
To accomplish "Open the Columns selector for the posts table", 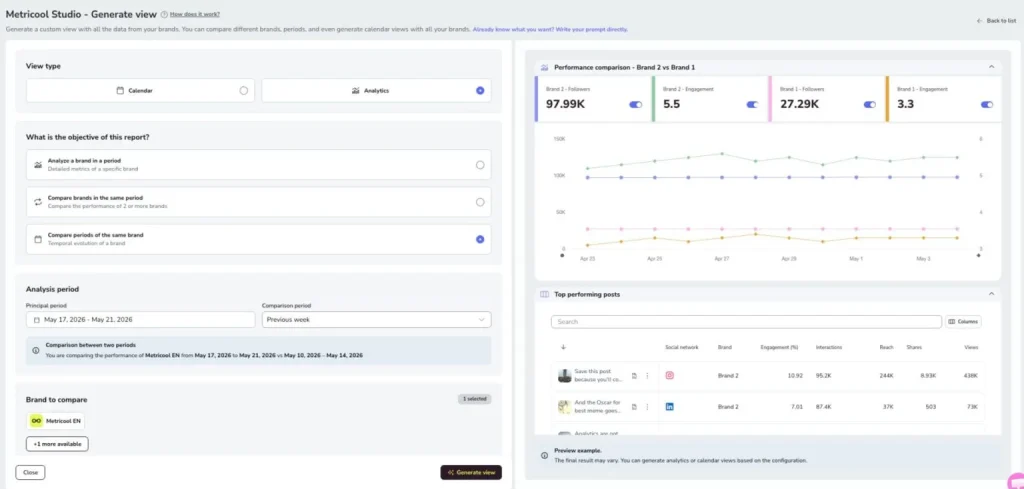I will coord(963,322).
